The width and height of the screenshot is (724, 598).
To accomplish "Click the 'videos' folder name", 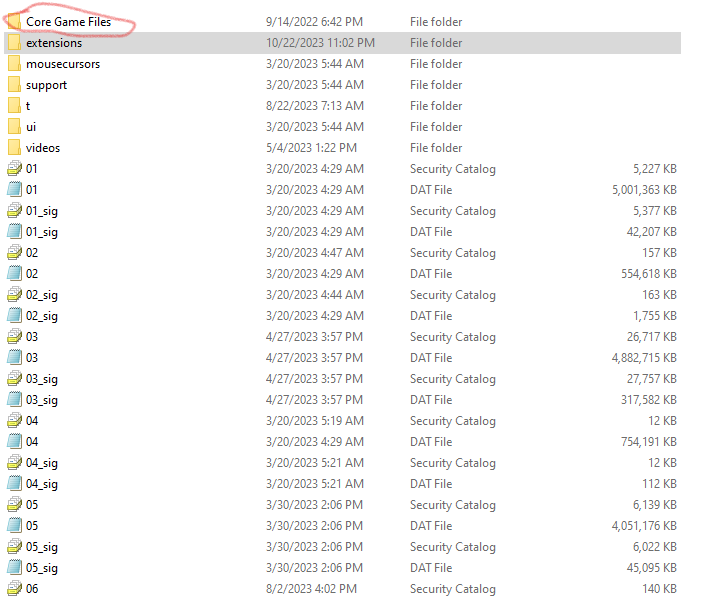I will coord(43,148).
